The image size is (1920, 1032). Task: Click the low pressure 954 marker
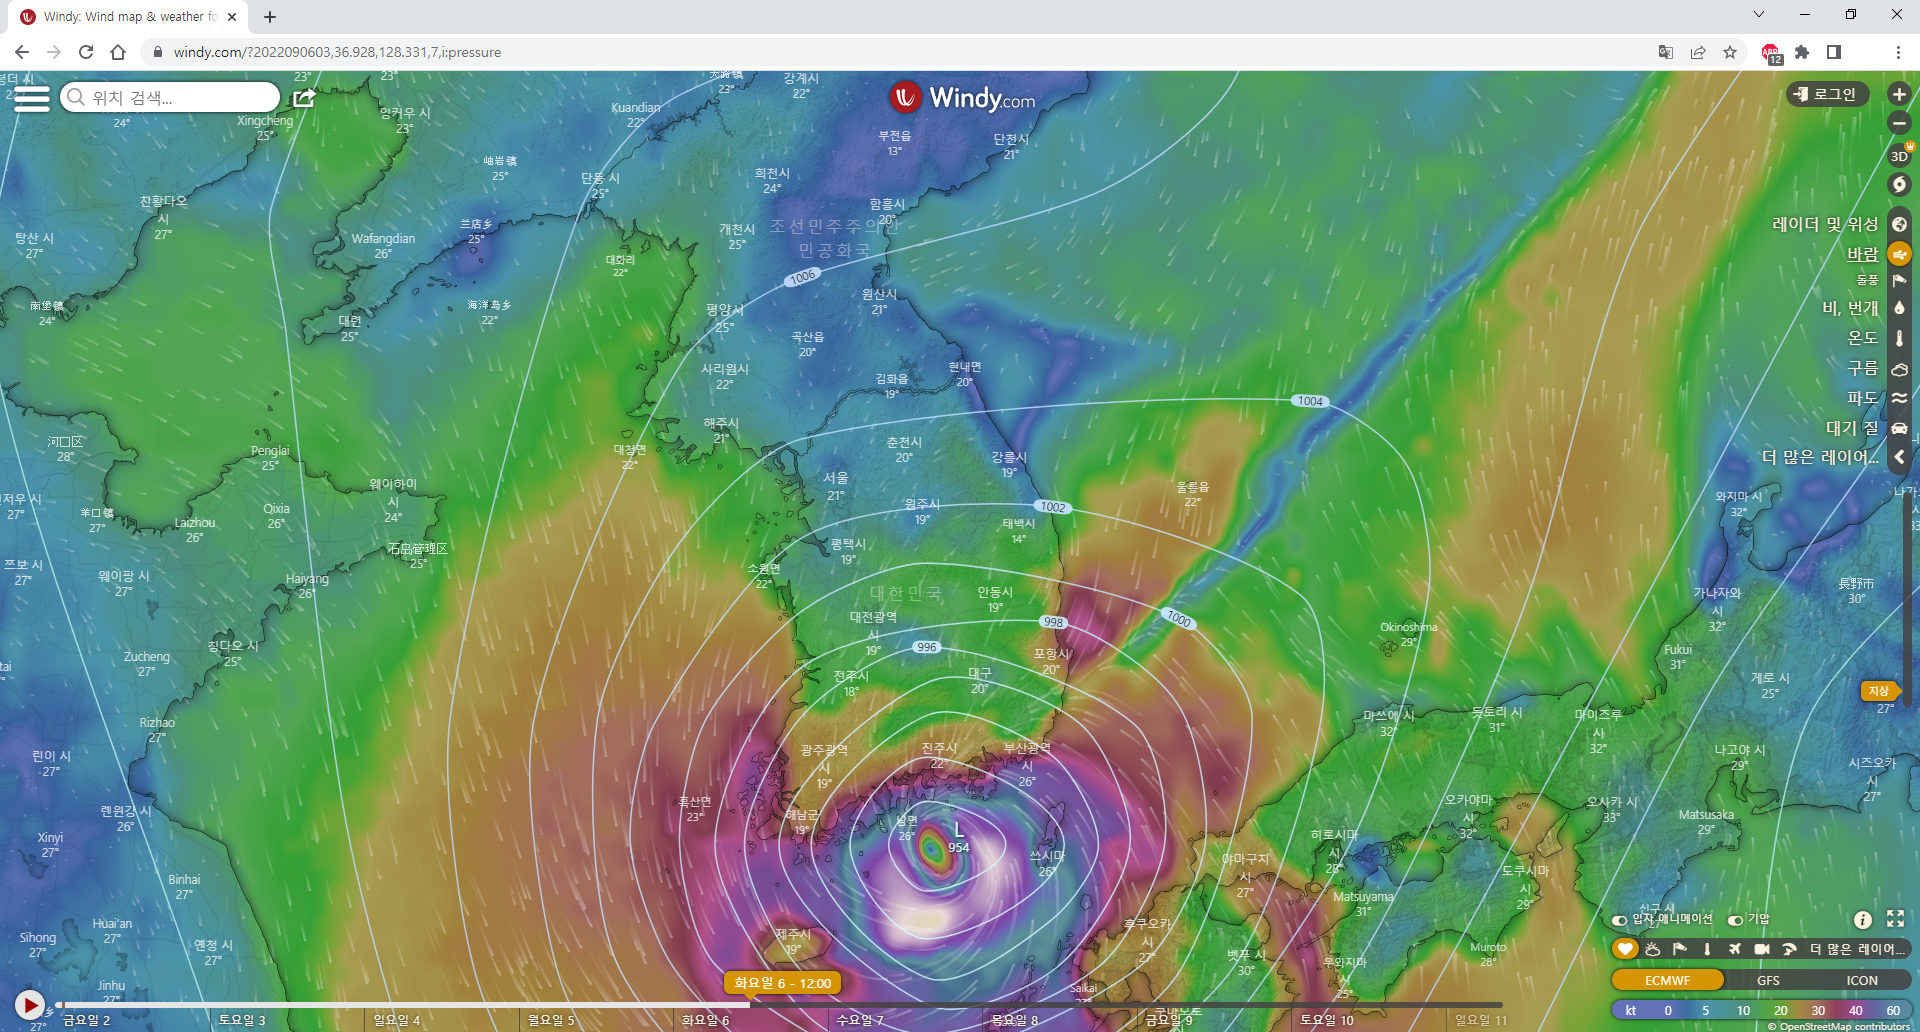958,838
